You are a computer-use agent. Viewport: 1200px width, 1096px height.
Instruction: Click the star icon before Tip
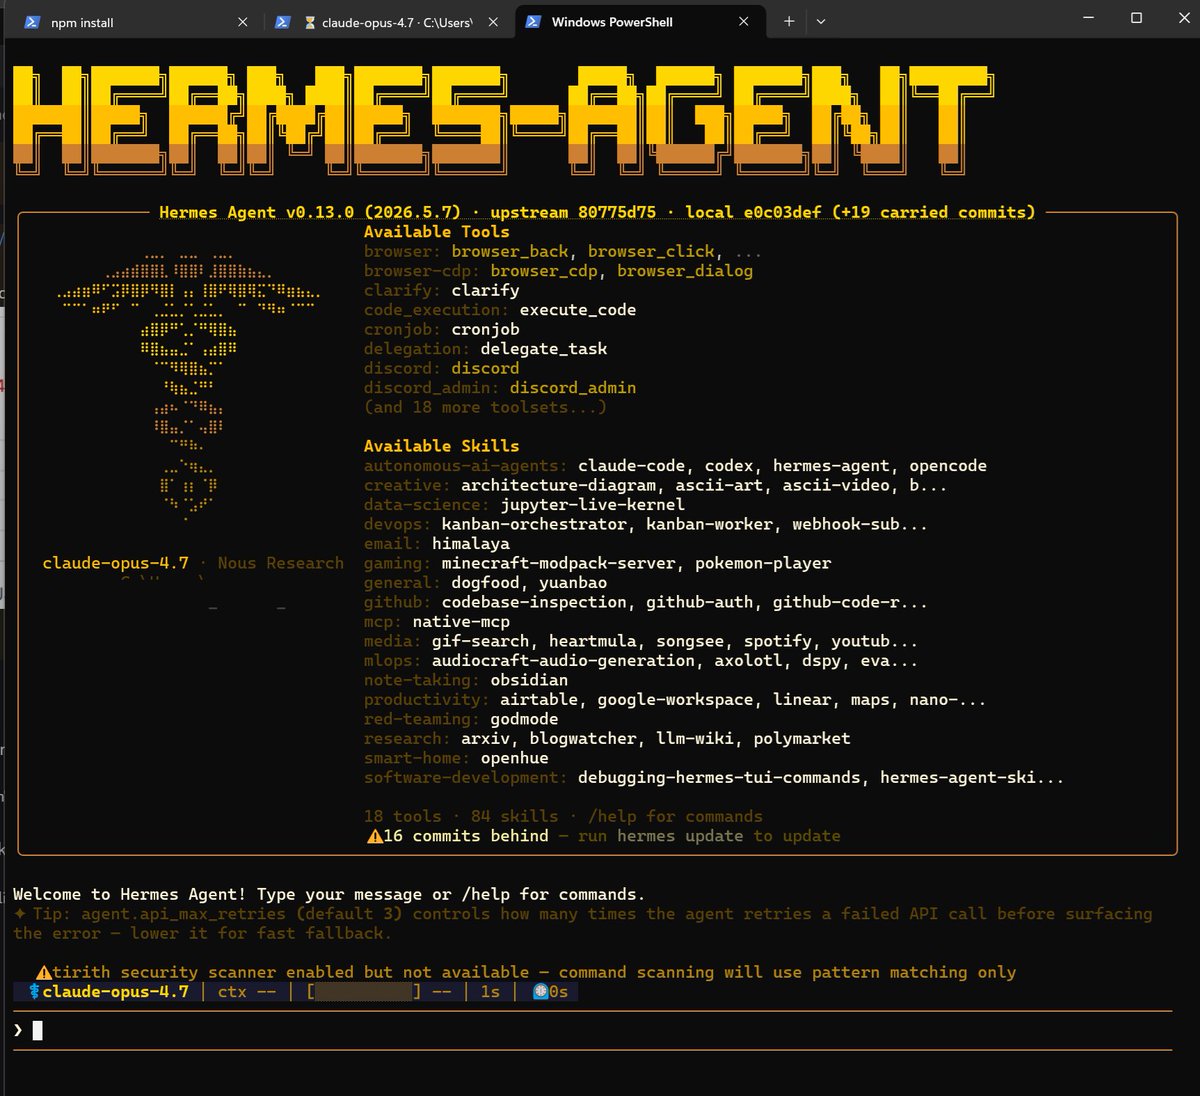(x=20, y=914)
